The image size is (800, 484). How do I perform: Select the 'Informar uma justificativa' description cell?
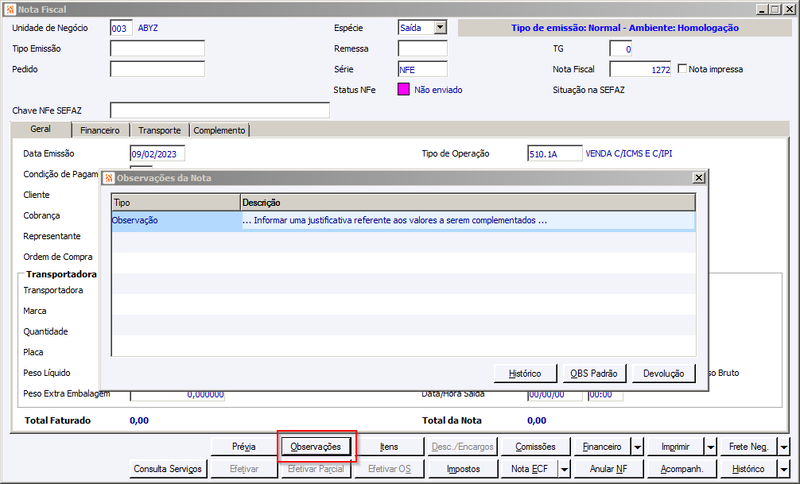(x=468, y=220)
